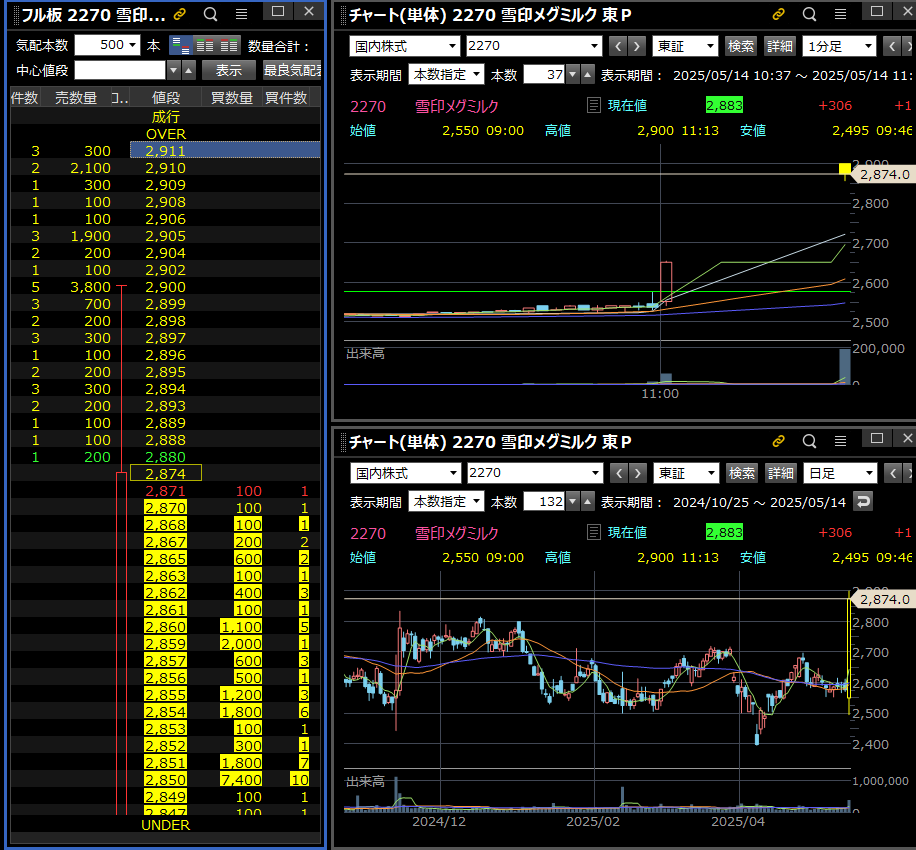Screen dimensions: 916x850
Task: Click the 最良気配 button
Action: [292, 70]
